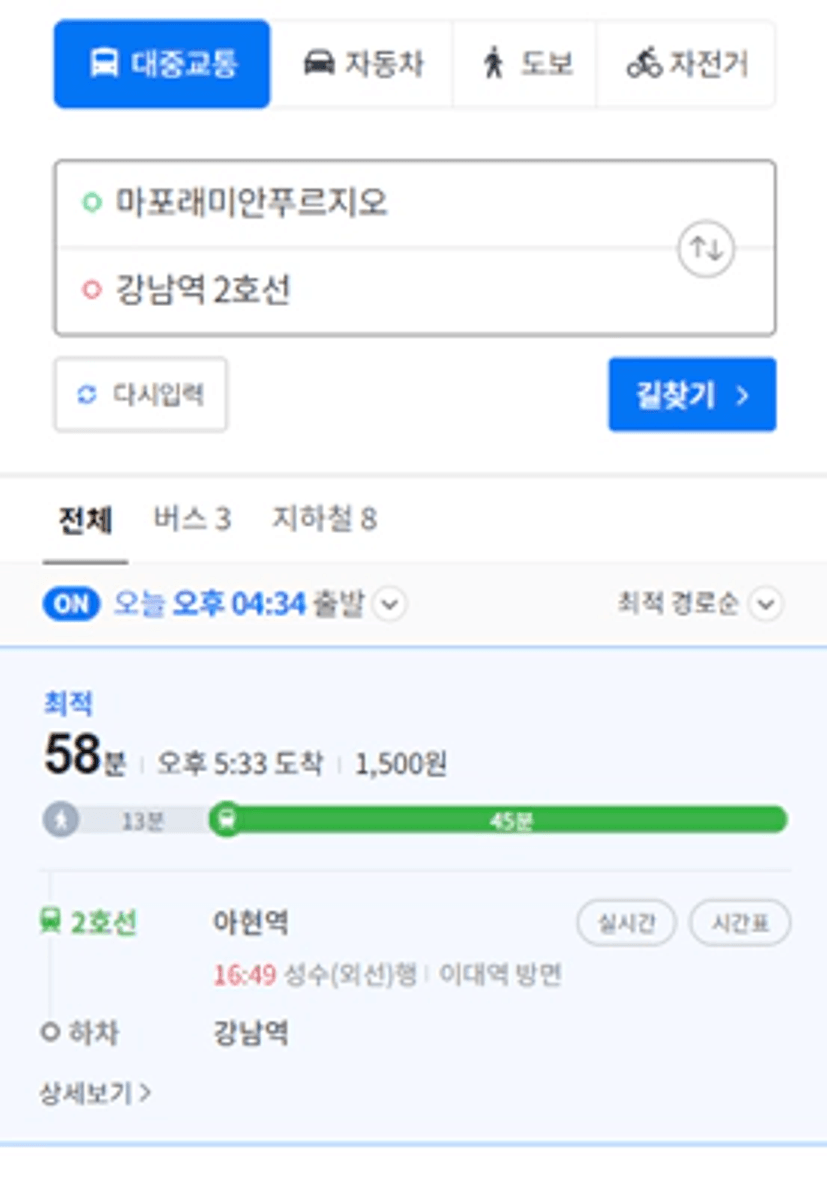The width and height of the screenshot is (827, 1185).
Task: Click the green subway icon on route bar
Action: click(227, 820)
